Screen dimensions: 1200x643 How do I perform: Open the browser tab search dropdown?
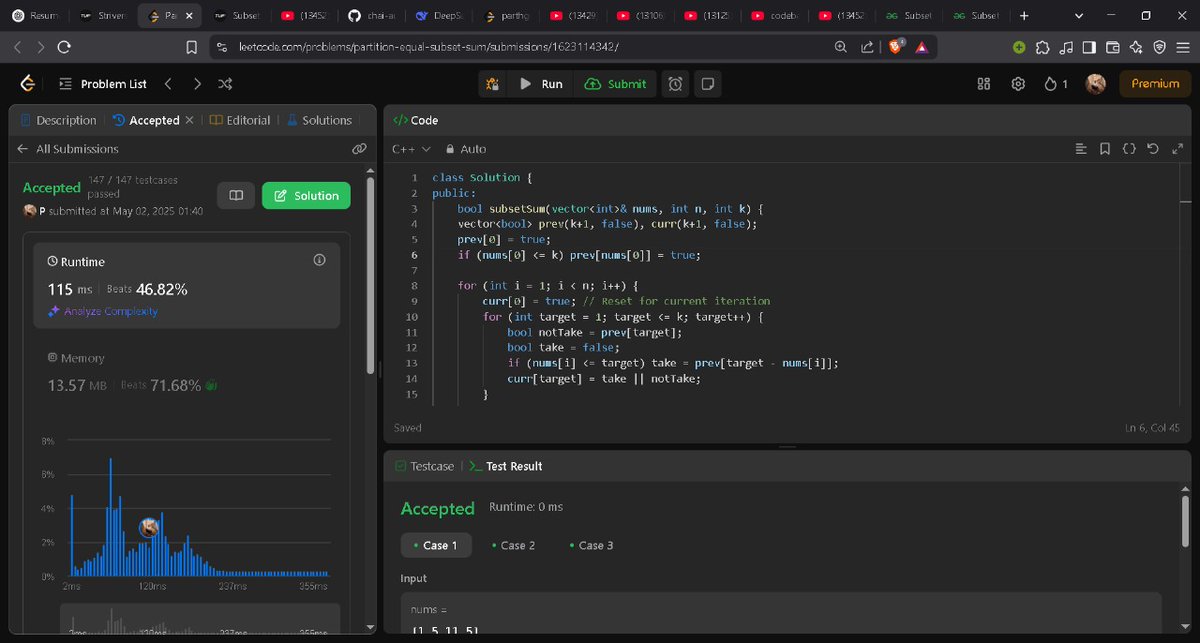1078,16
